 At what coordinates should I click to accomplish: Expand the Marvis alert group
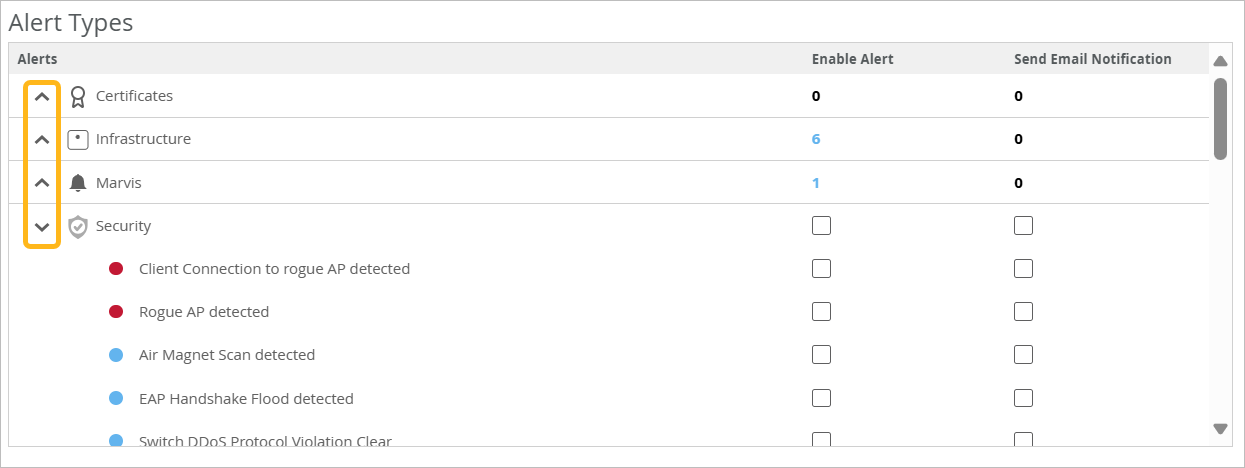coord(42,183)
